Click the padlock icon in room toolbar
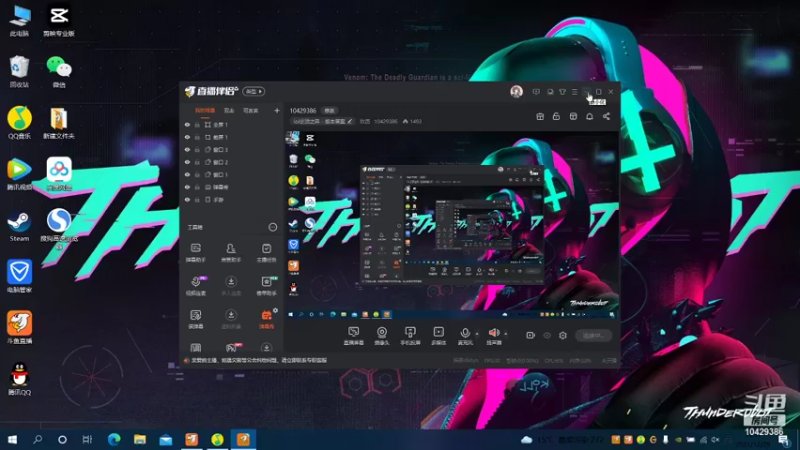 coord(556,117)
